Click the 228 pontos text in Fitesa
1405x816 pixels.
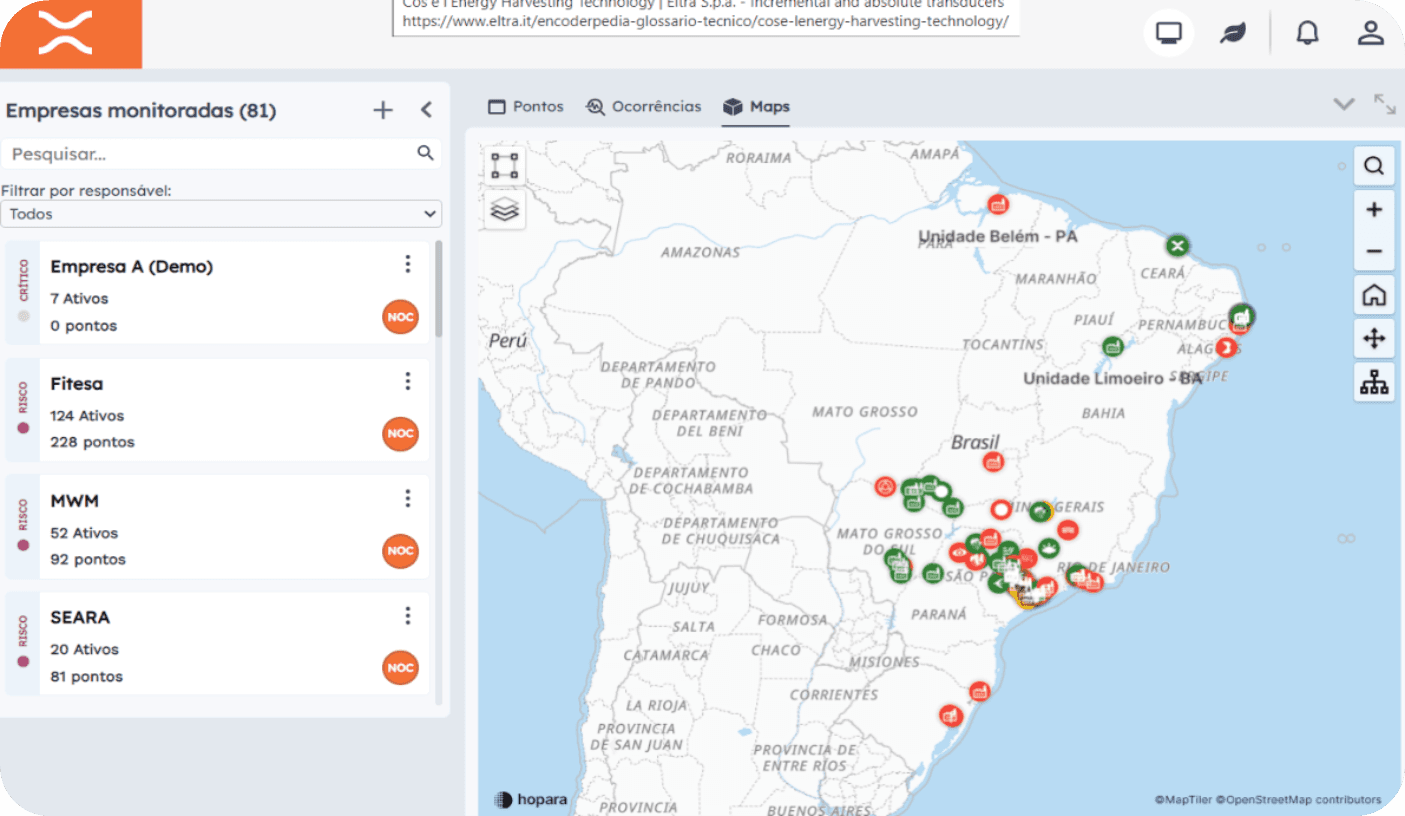92,442
